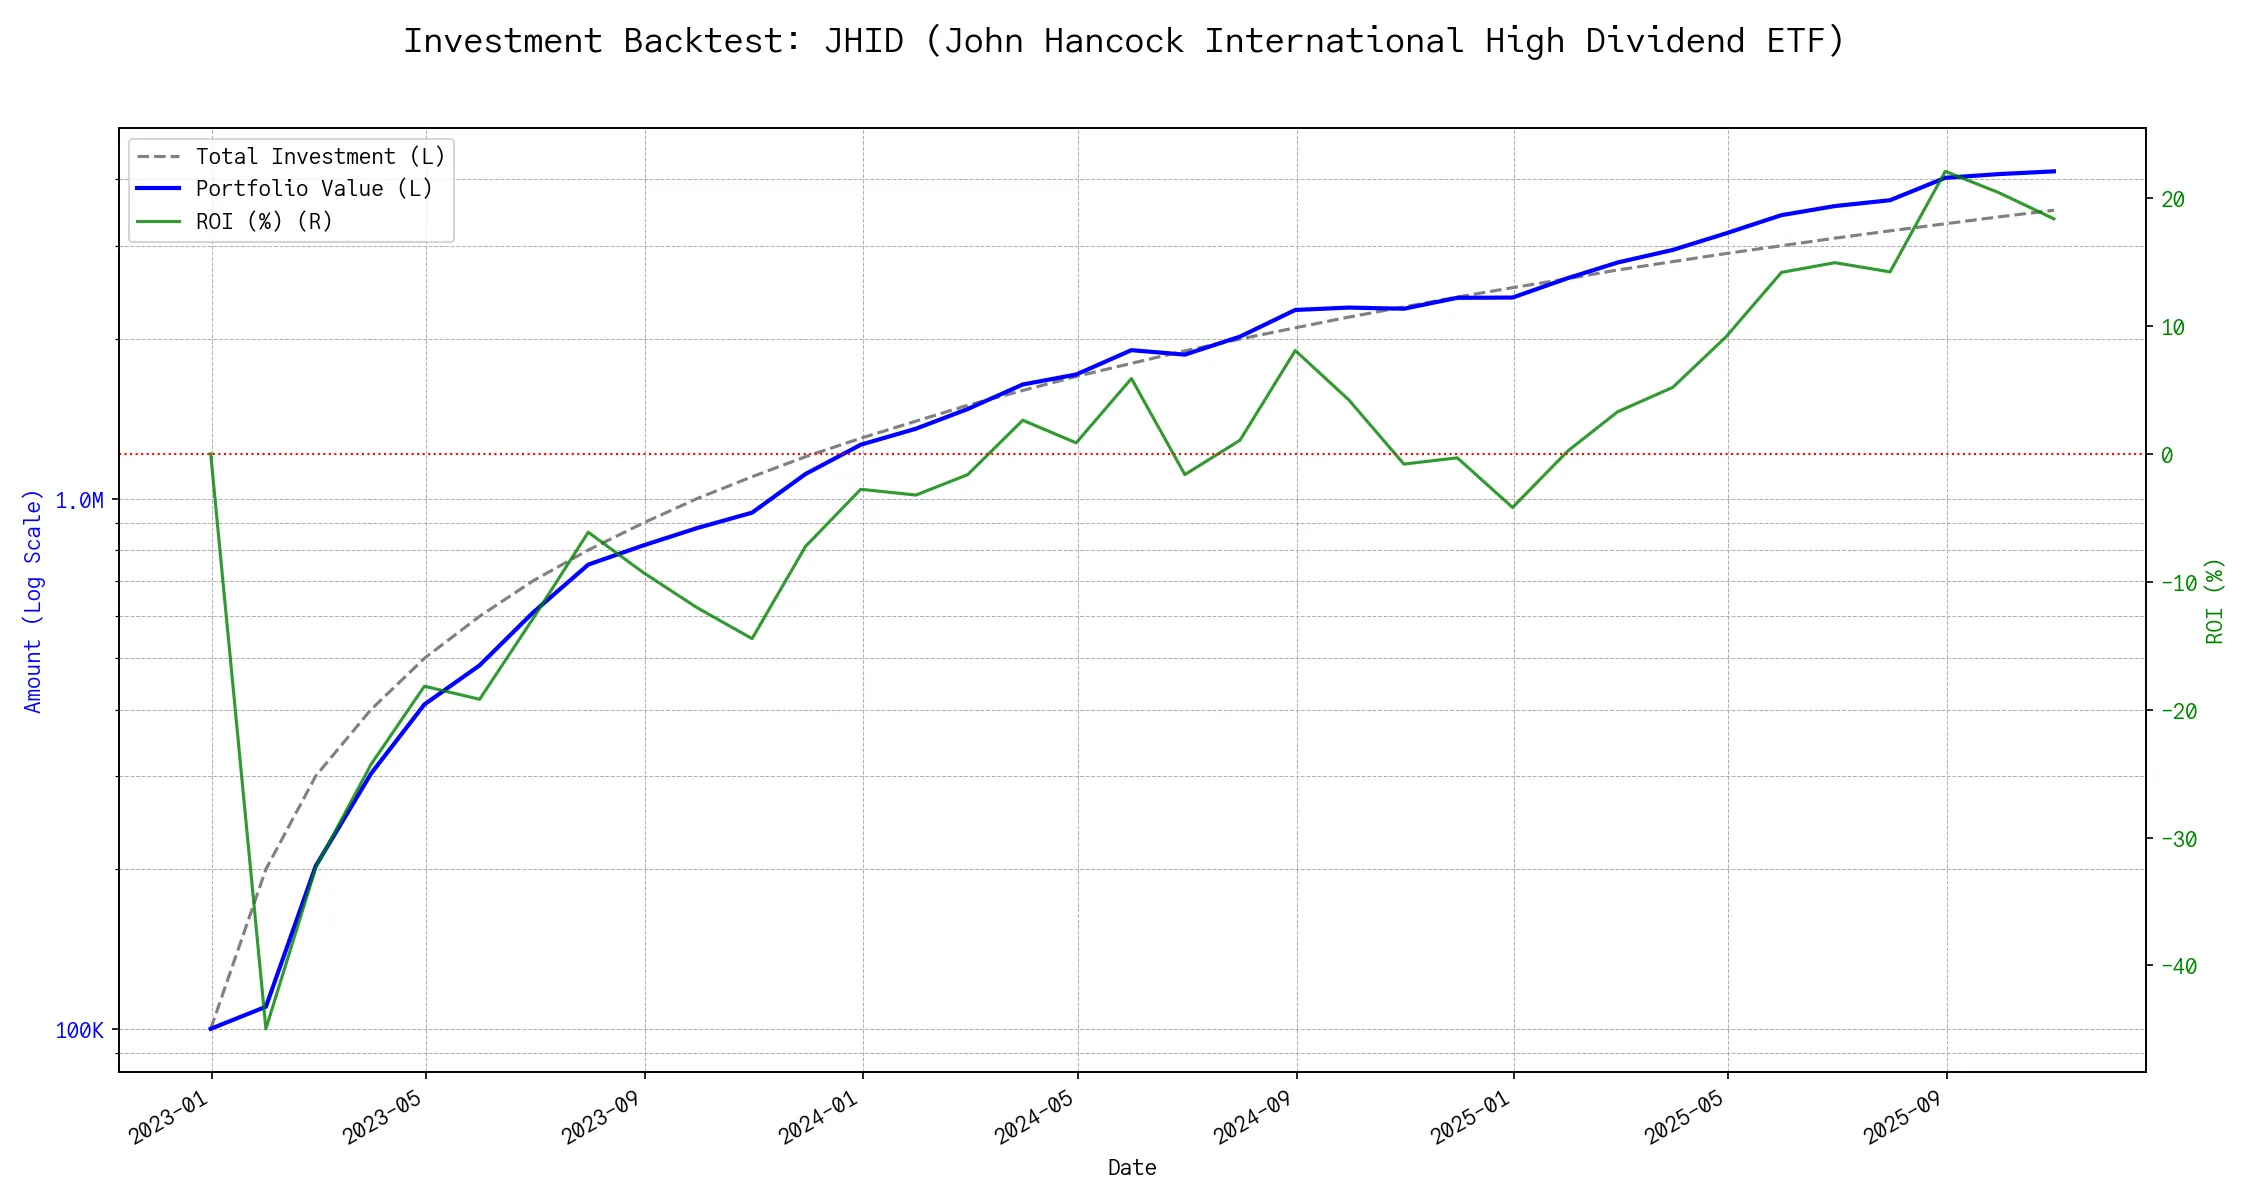The width and height of the screenshot is (2250, 1200).
Task: Click the 2023-01 date tick label
Action: click(170, 1117)
